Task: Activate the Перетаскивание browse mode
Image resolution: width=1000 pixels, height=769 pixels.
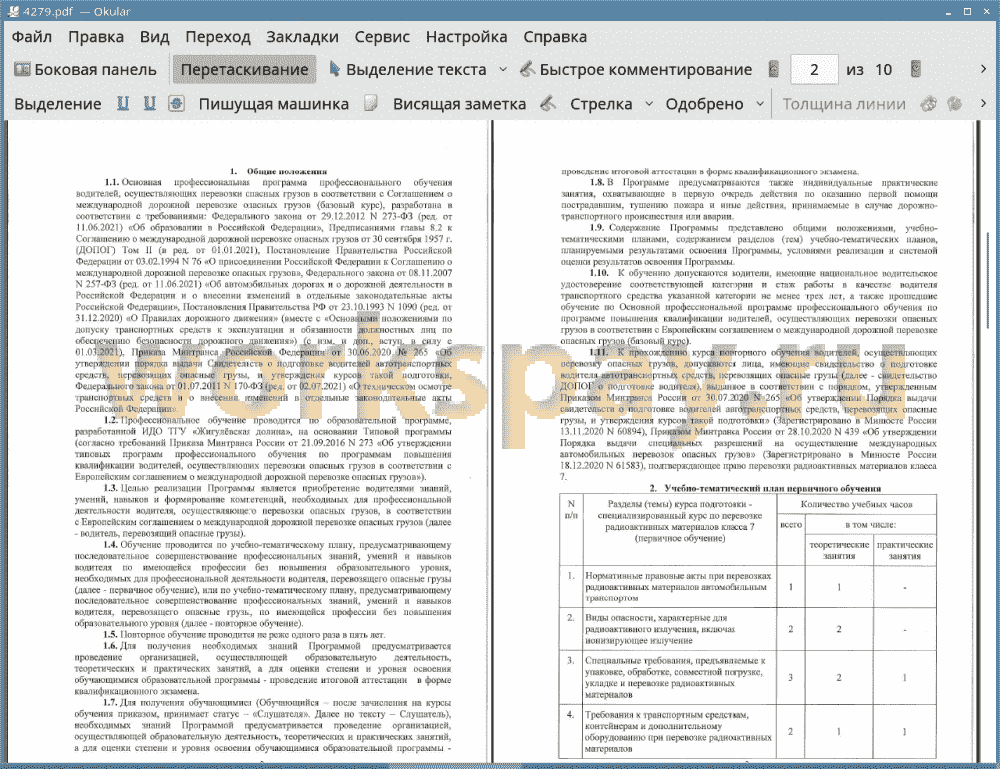Action: tap(244, 70)
